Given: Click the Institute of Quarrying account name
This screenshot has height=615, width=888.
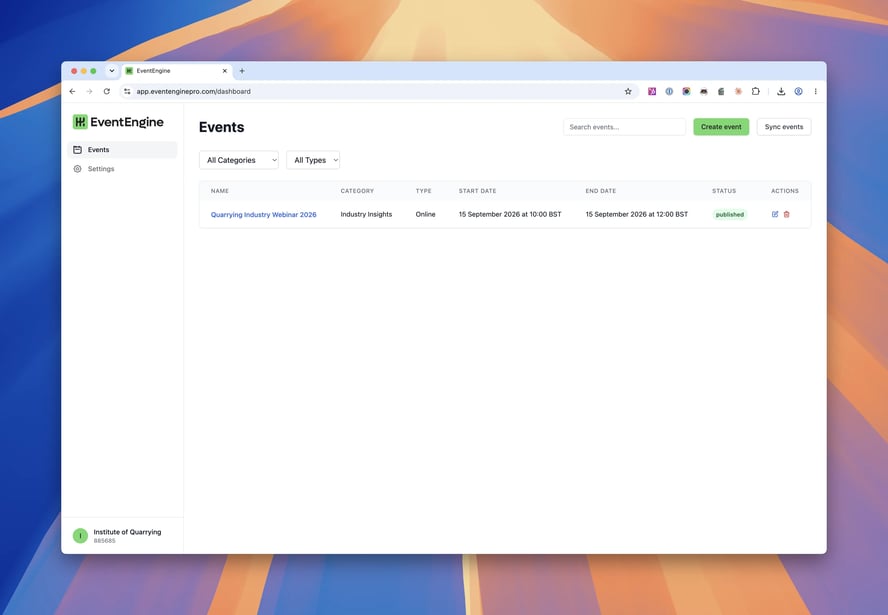Looking at the screenshot, I should click(x=127, y=532).
